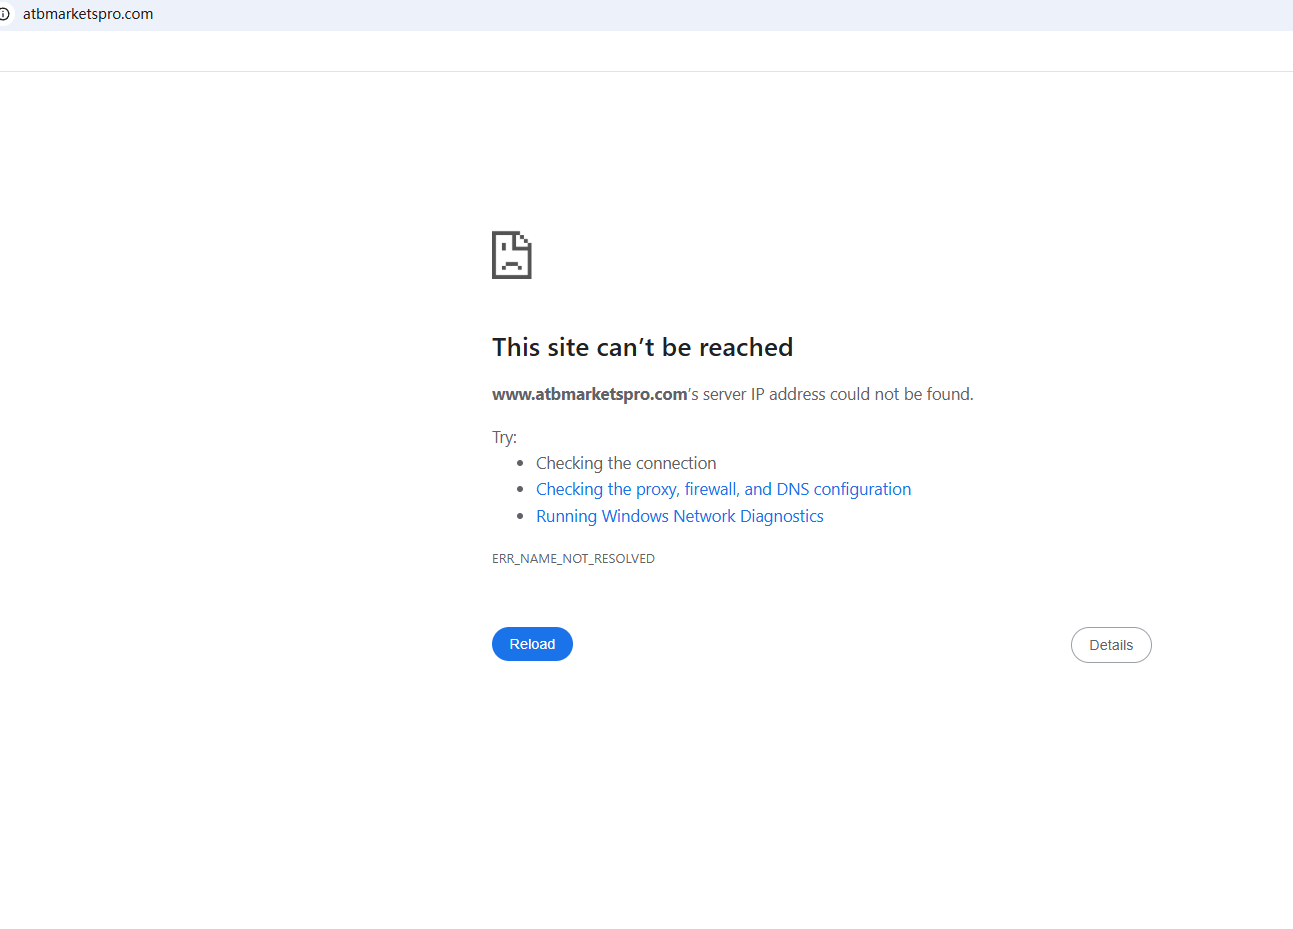Image resolution: width=1293 pixels, height=929 pixels.
Task: Click bullet beside 'Checking the connection'
Action: tap(520, 463)
